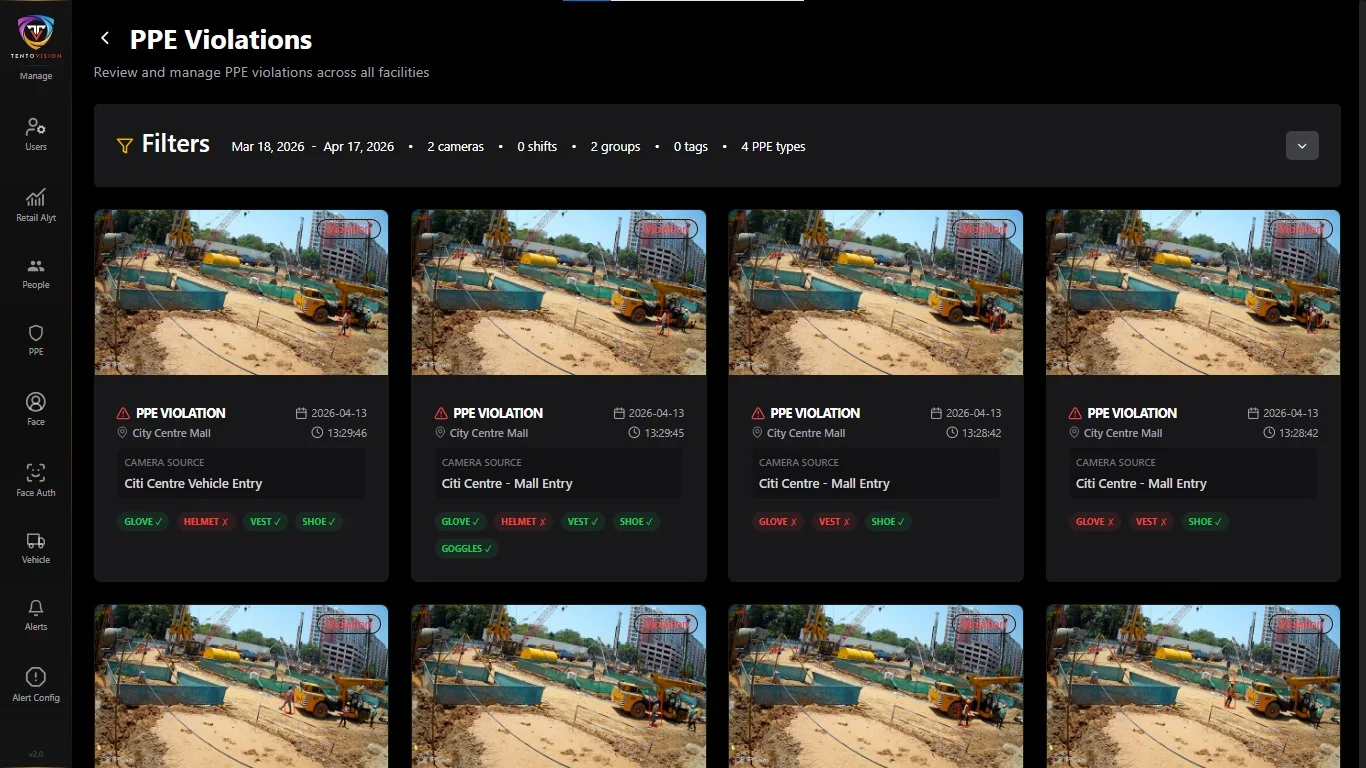Screen dimensions: 1366x768
Task: Open Retail Alyt analytics from the sidebar
Action: (x=36, y=205)
